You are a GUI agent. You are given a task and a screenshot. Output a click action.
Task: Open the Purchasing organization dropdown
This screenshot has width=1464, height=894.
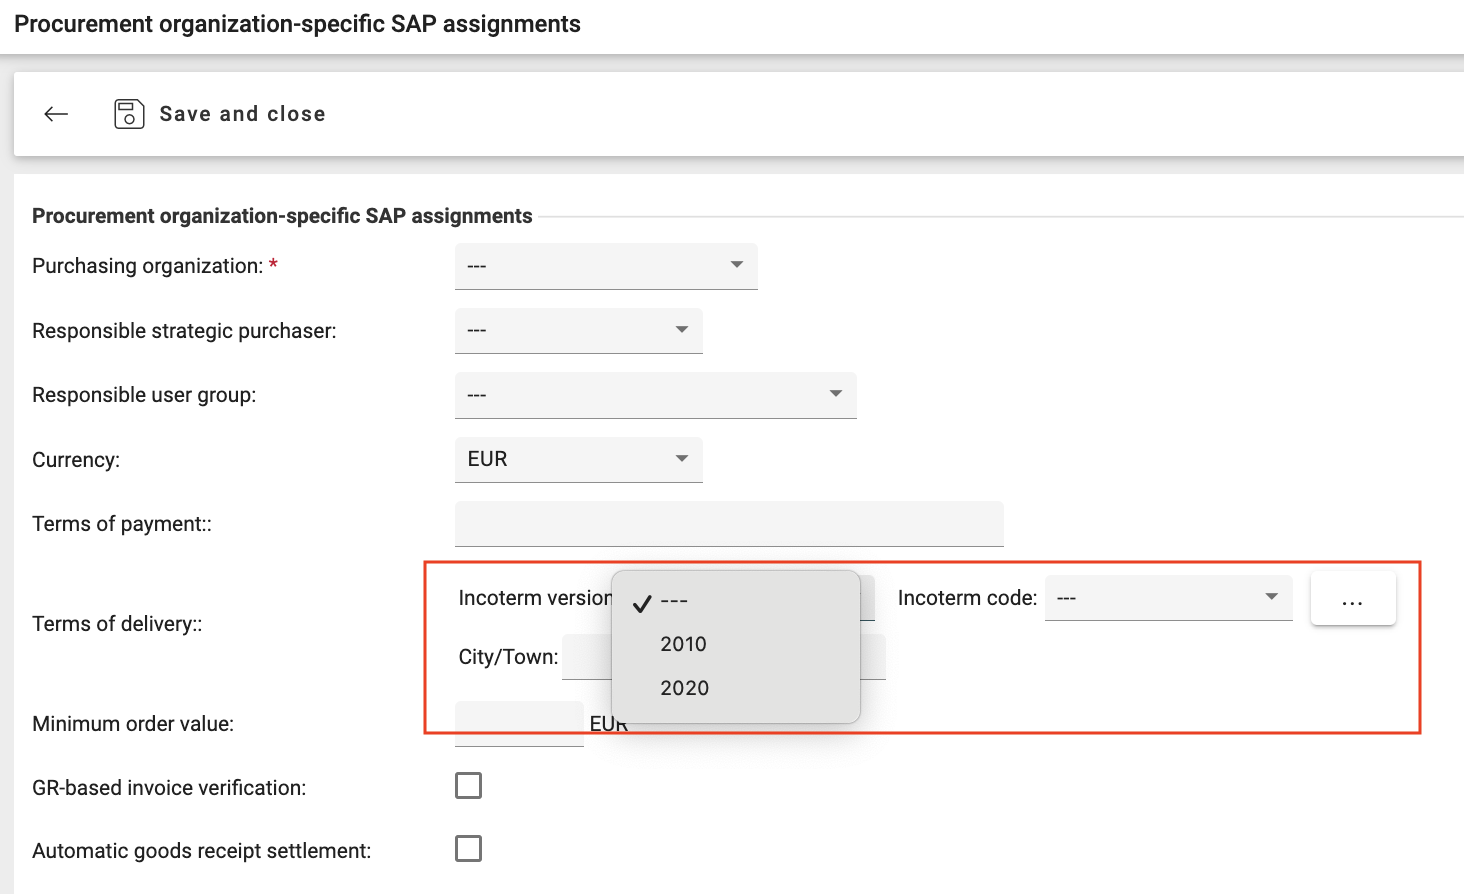pyautogui.click(x=605, y=266)
